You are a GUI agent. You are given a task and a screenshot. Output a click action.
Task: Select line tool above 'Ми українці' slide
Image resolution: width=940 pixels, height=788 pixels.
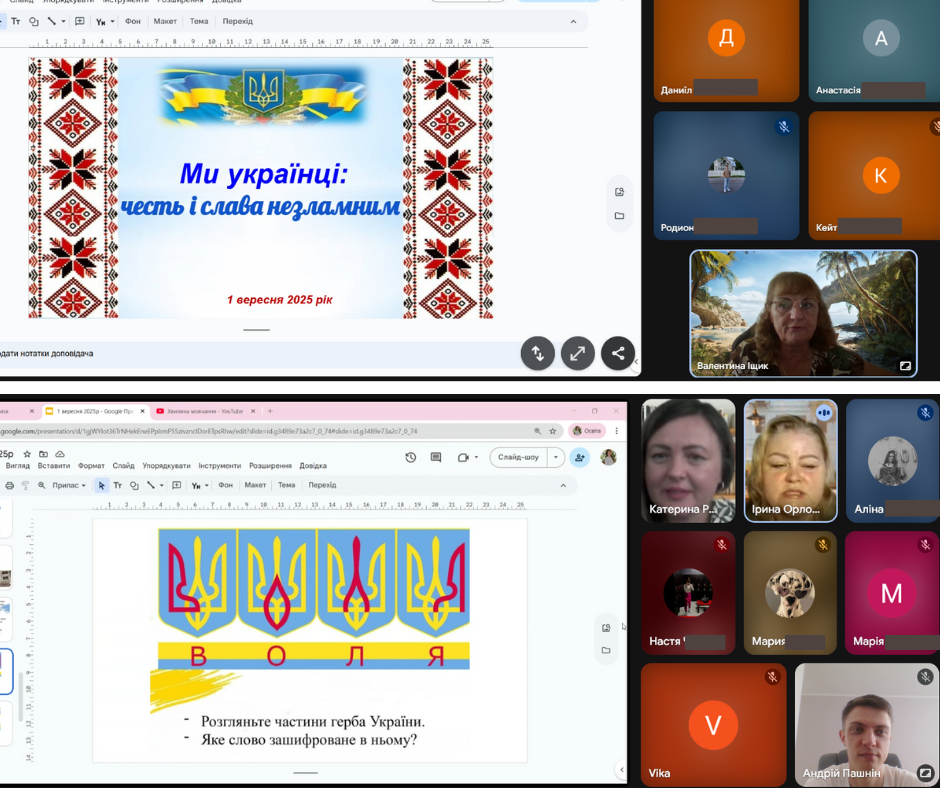pos(52,21)
